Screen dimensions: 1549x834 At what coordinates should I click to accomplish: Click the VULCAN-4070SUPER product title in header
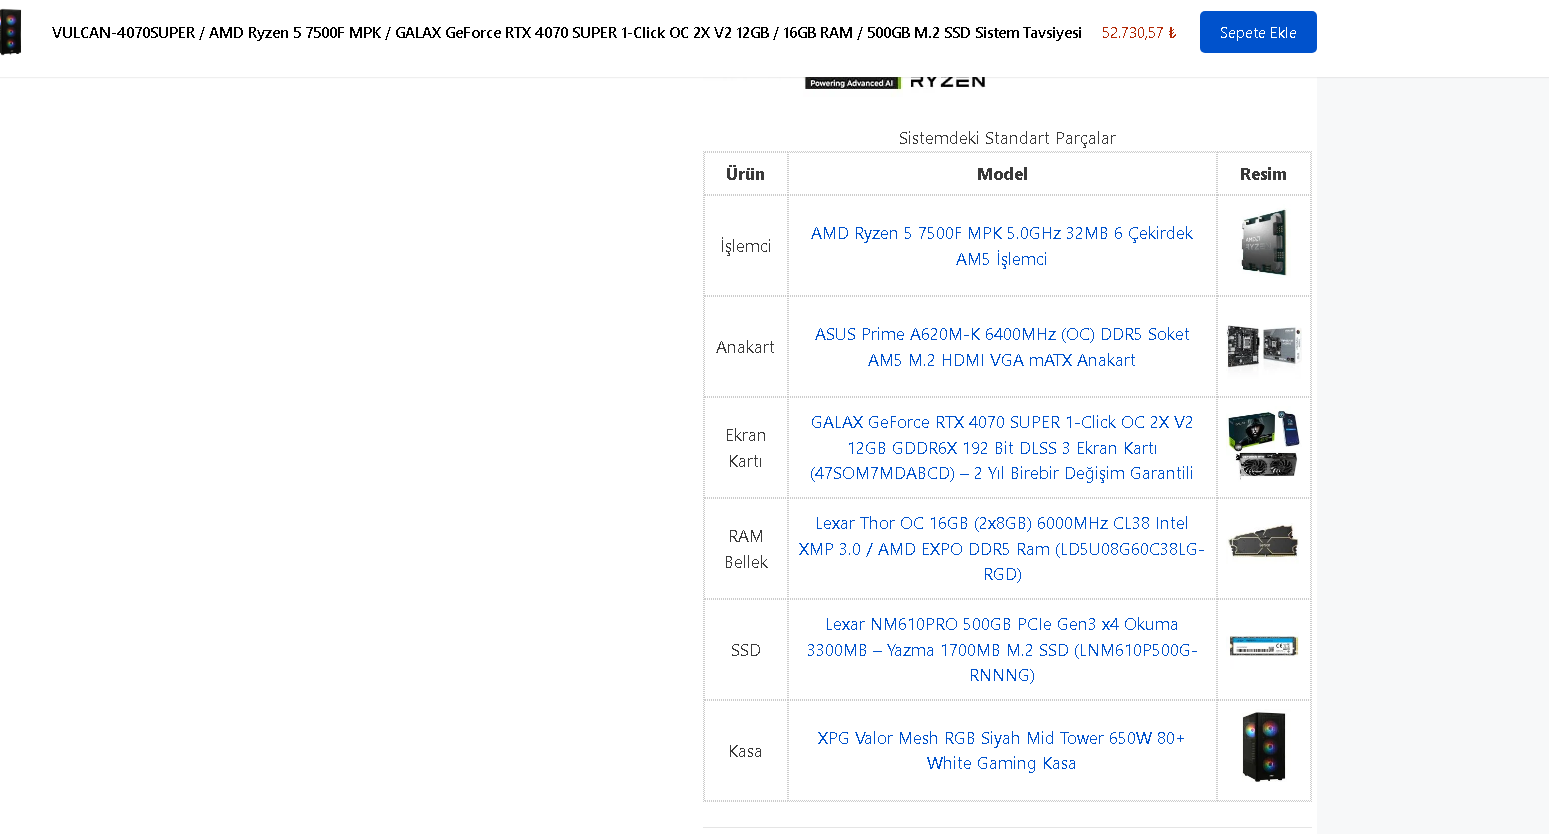click(567, 33)
